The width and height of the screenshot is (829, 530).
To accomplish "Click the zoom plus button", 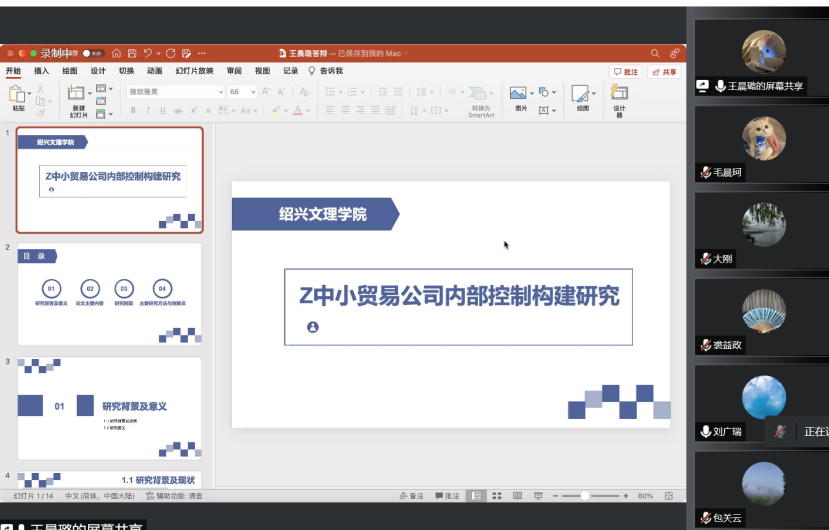I will [x=625, y=496].
